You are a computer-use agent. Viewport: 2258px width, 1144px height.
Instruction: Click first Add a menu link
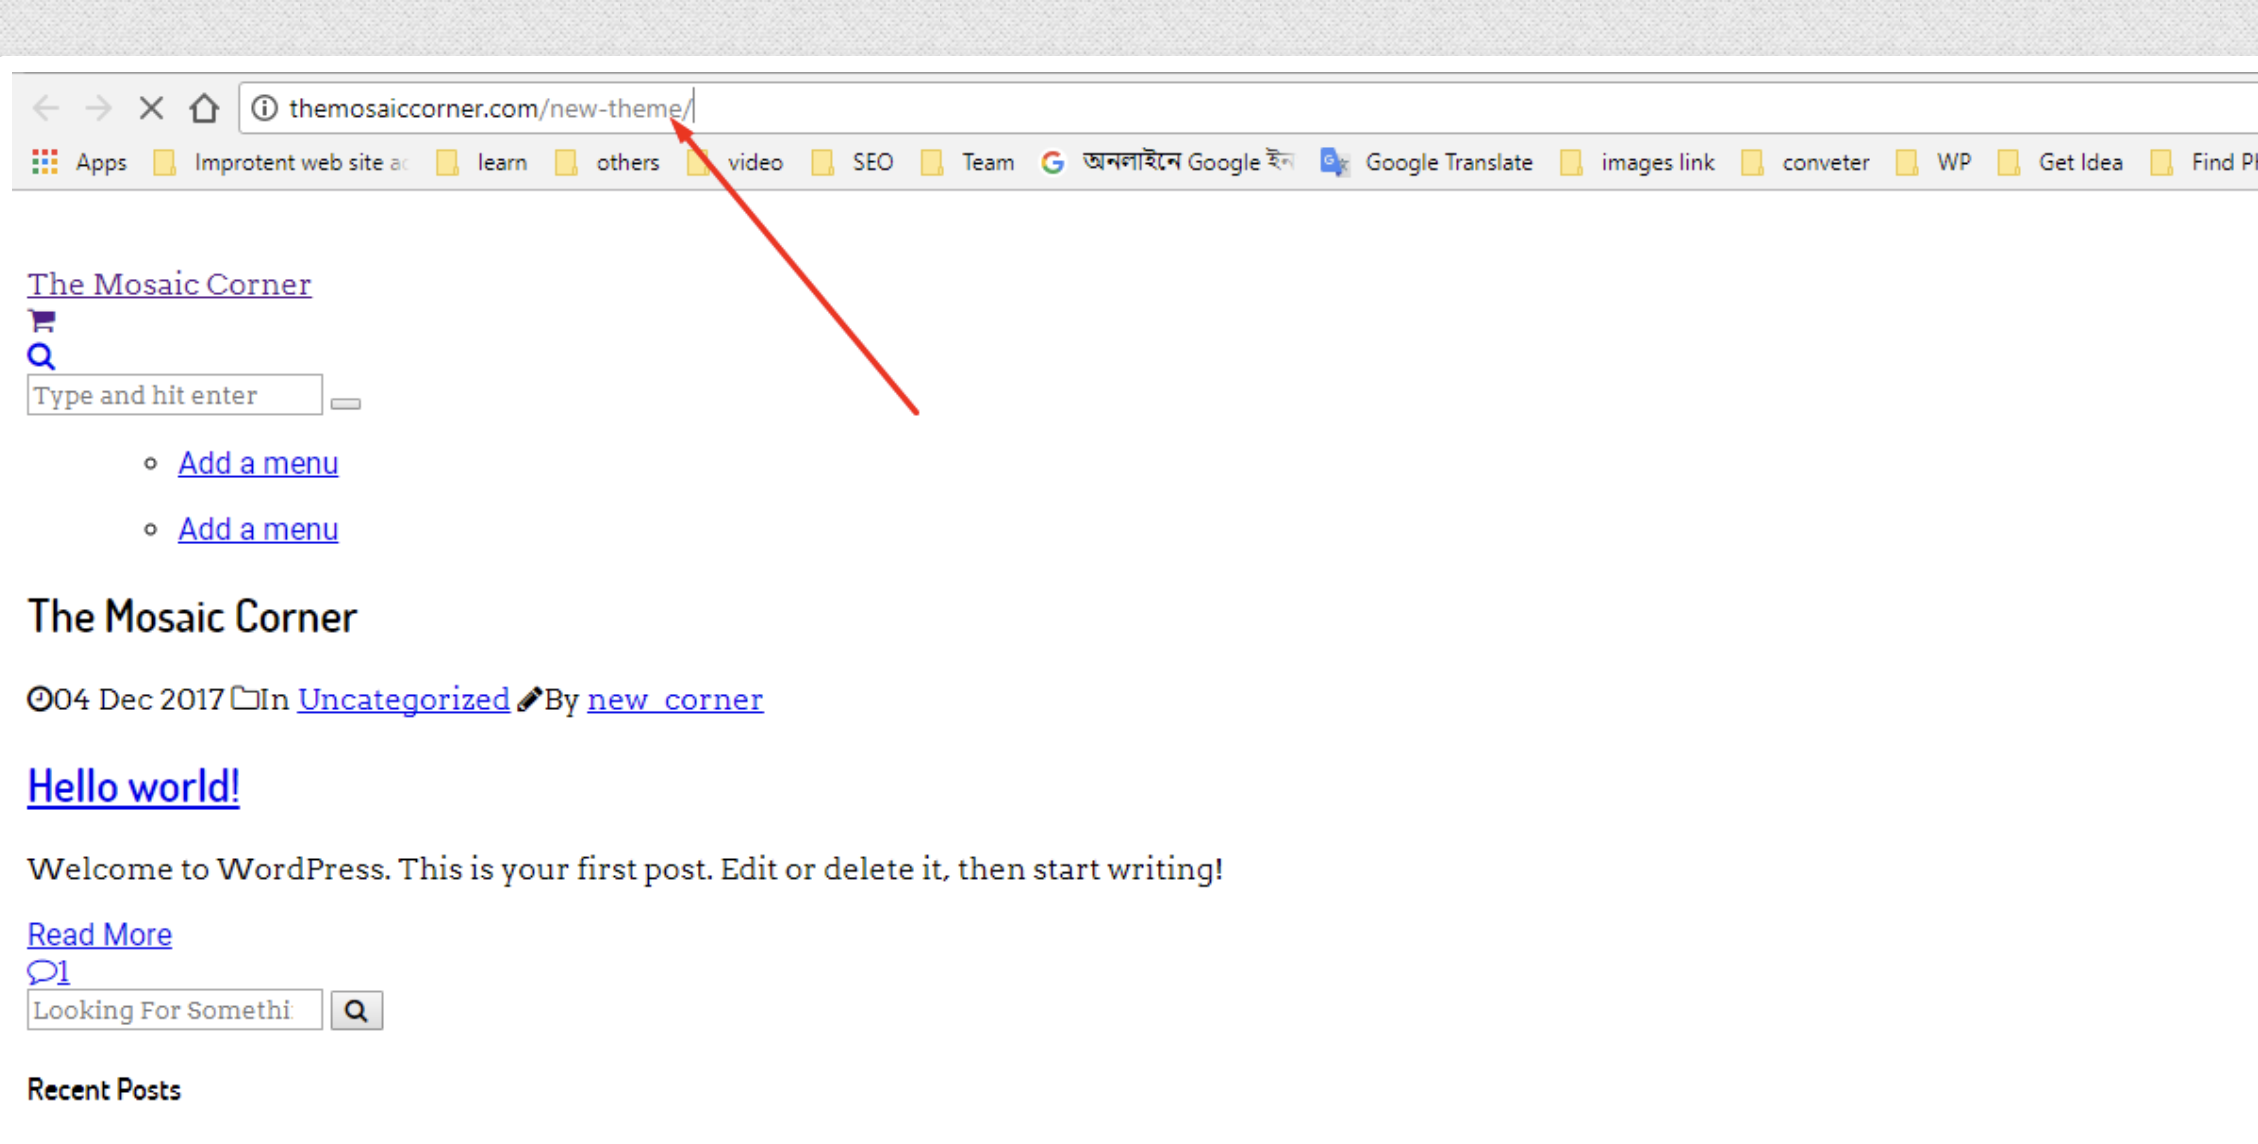coord(258,463)
